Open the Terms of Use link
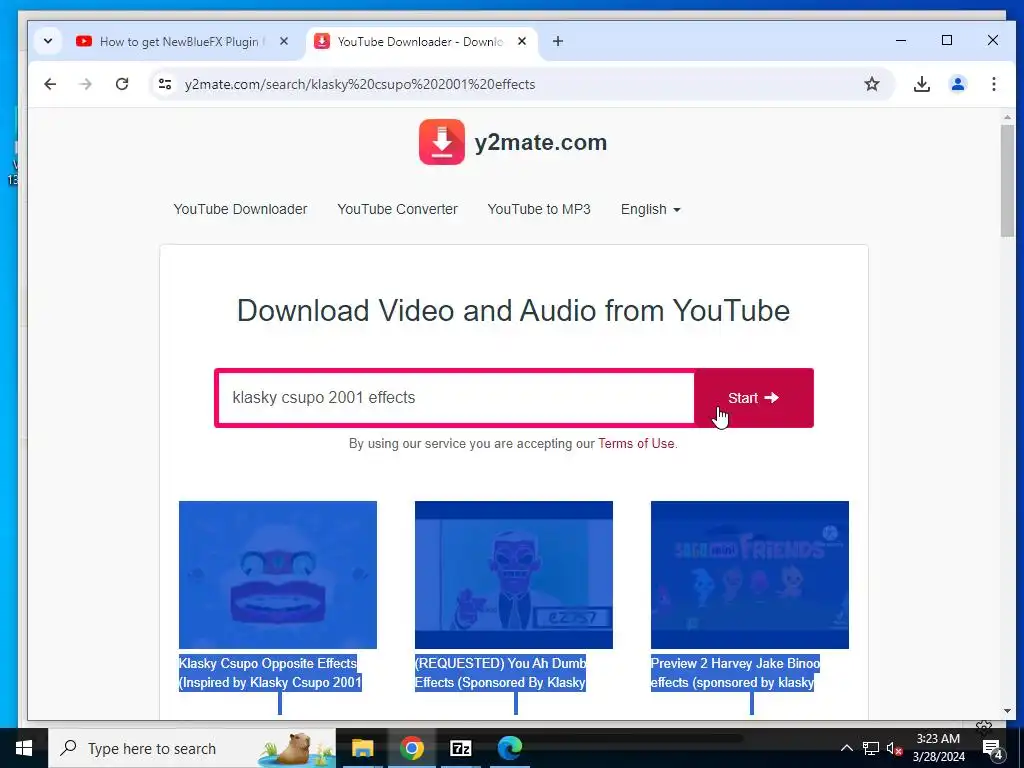This screenshot has width=1024, height=768. click(636, 443)
